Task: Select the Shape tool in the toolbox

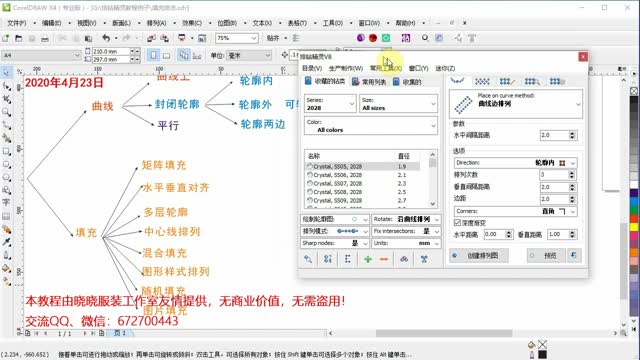Action: pyautogui.click(x=6, y=86)
